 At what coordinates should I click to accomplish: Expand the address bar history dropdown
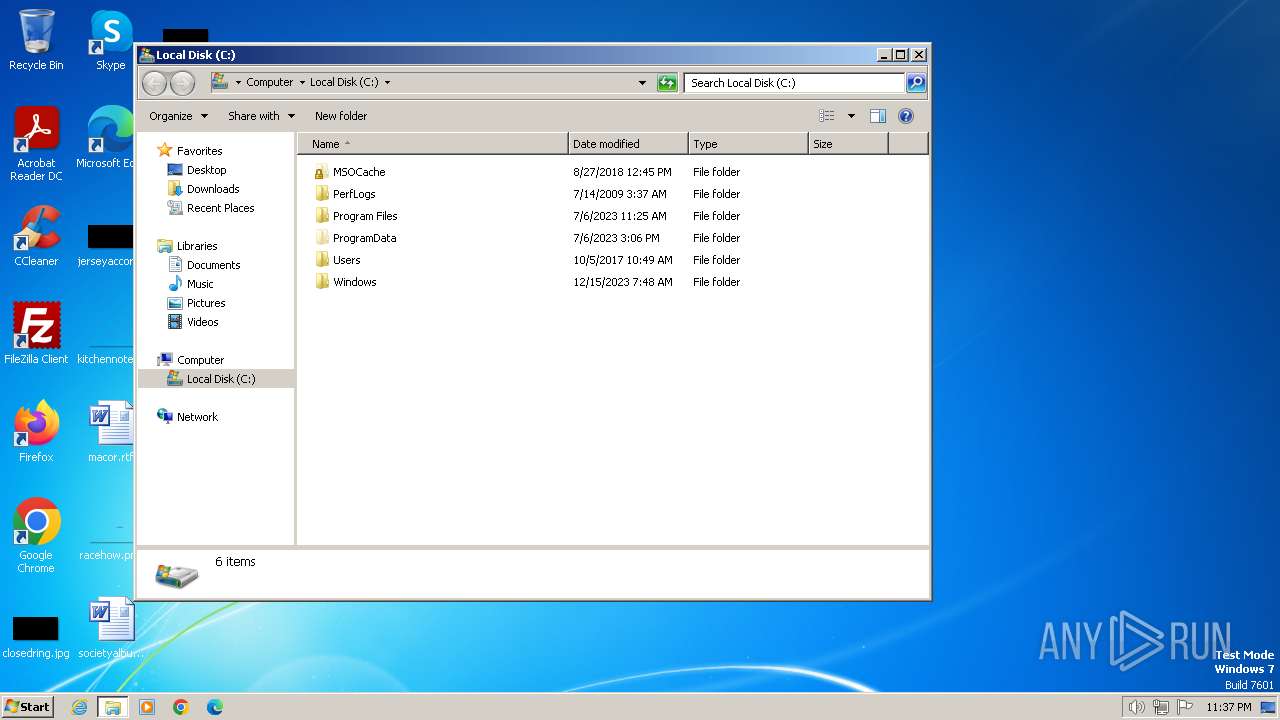click(642, 83)
